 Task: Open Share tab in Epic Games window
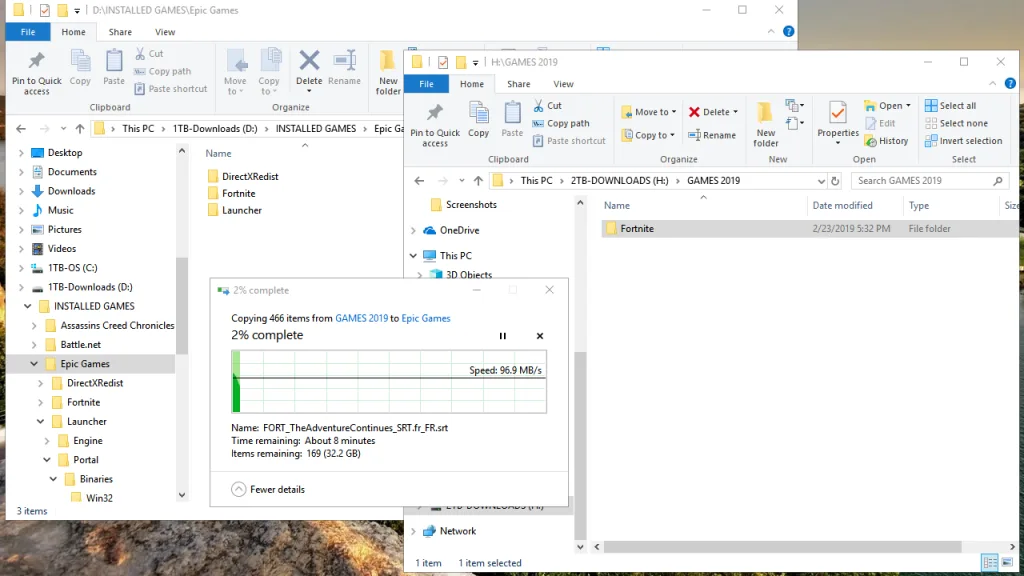[120, 32]
